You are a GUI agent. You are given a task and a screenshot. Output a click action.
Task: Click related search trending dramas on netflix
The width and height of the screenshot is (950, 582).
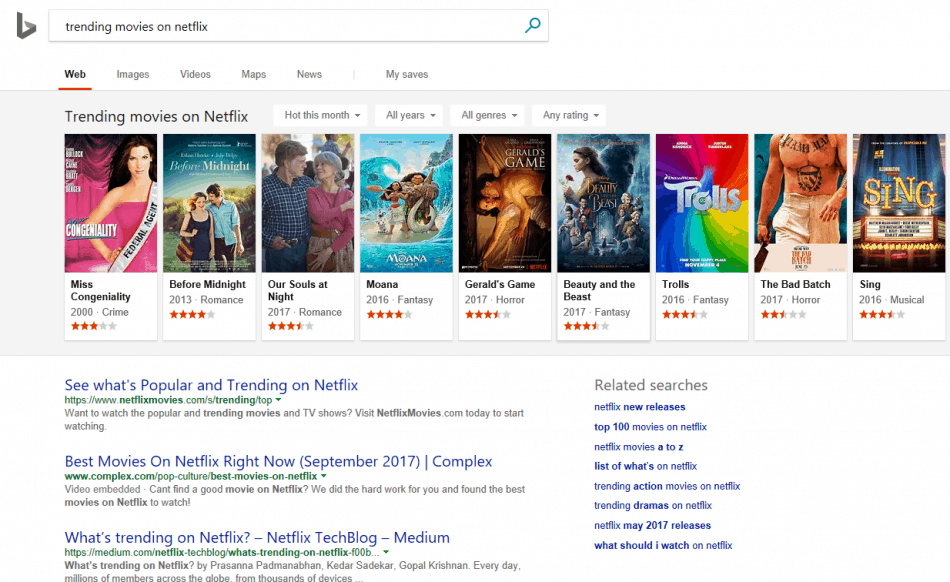point(653,506)
